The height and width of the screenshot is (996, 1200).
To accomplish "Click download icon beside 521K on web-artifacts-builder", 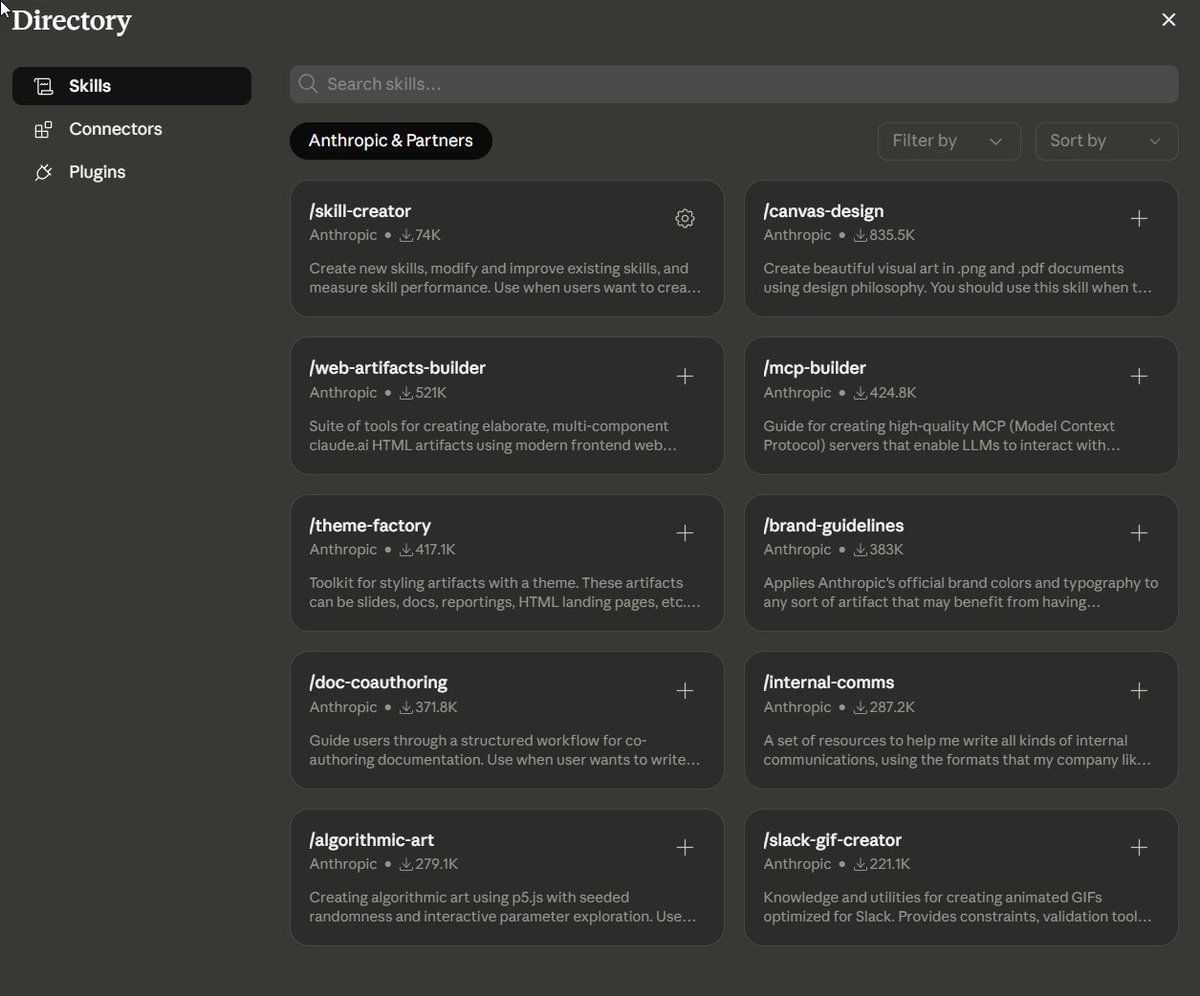I will [406, 393].
